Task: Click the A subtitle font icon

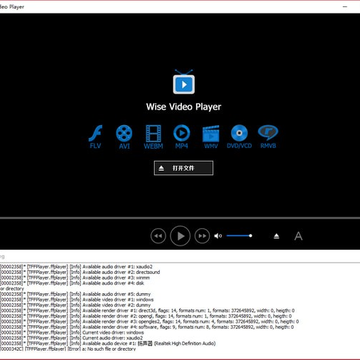Action: coord(298,236)
